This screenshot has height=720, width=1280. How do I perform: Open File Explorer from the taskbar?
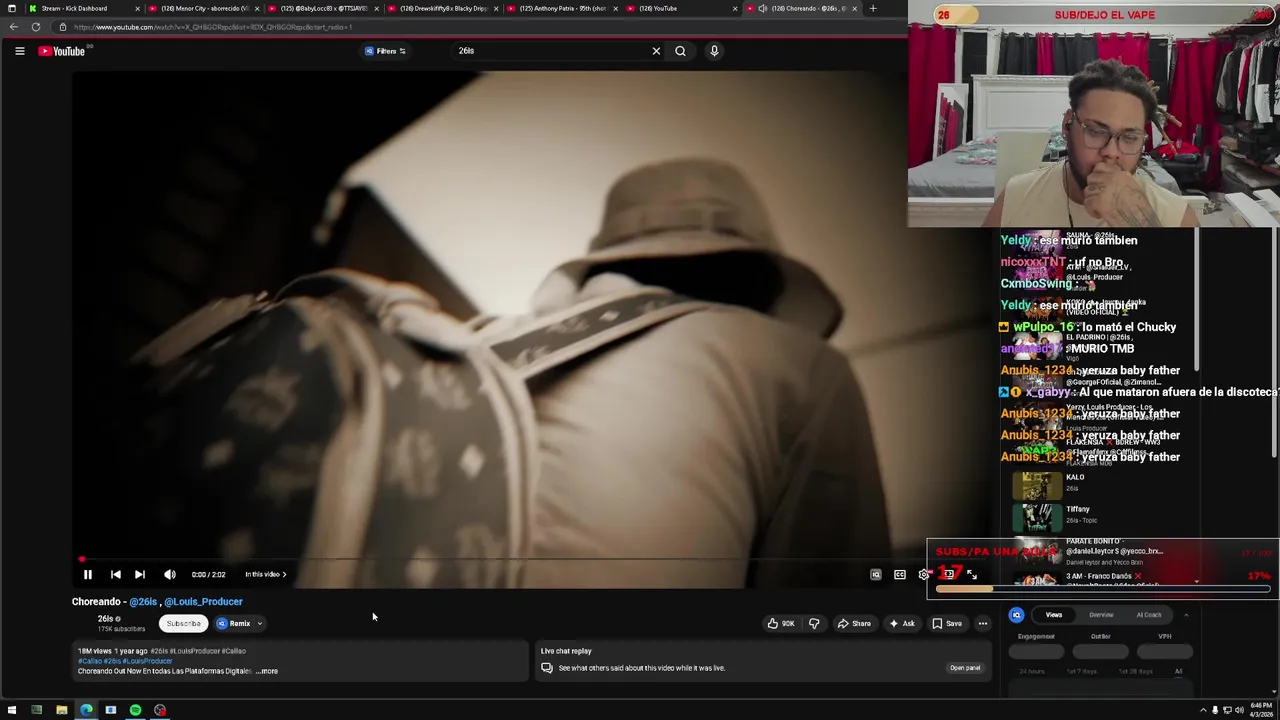tap(61, 710)
